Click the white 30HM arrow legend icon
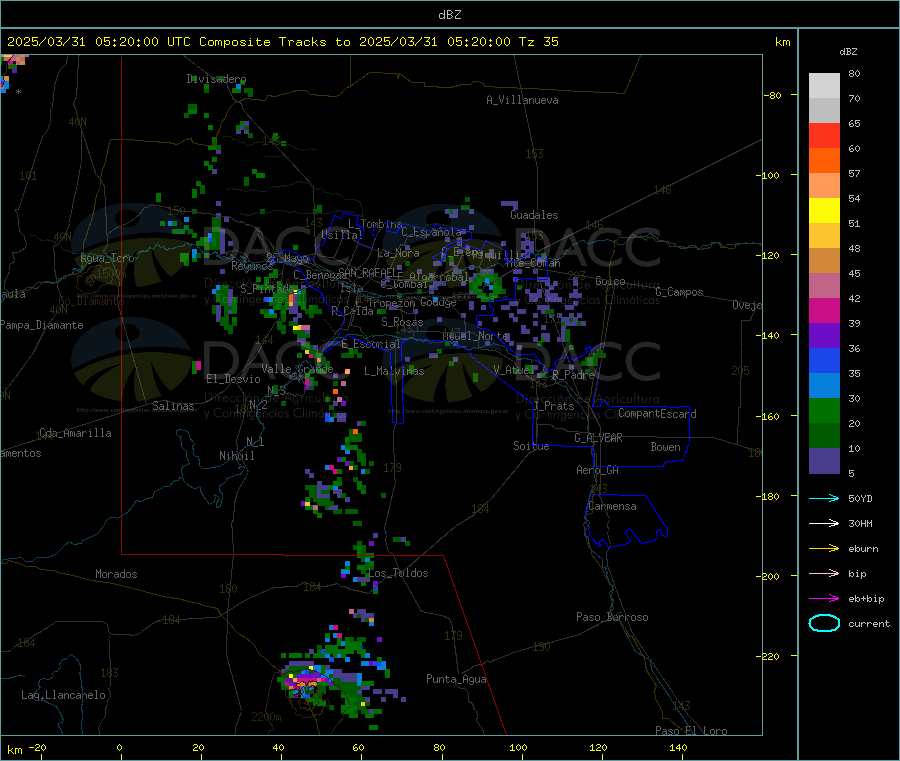The height and width of the screenshot is (761, 900). click(x=824, y=523)
